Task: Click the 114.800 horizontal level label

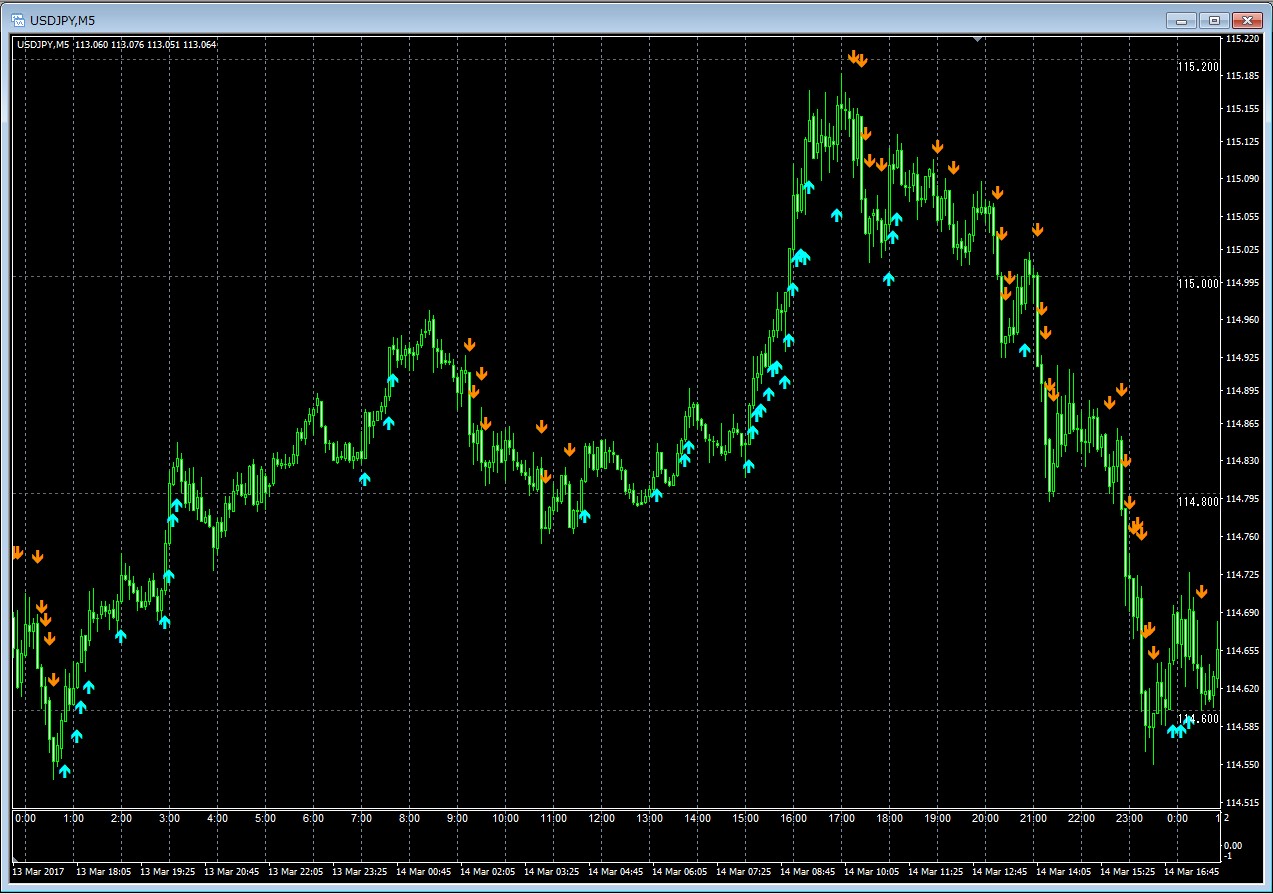Action: pyautogui.click(x=1197, y=501)
